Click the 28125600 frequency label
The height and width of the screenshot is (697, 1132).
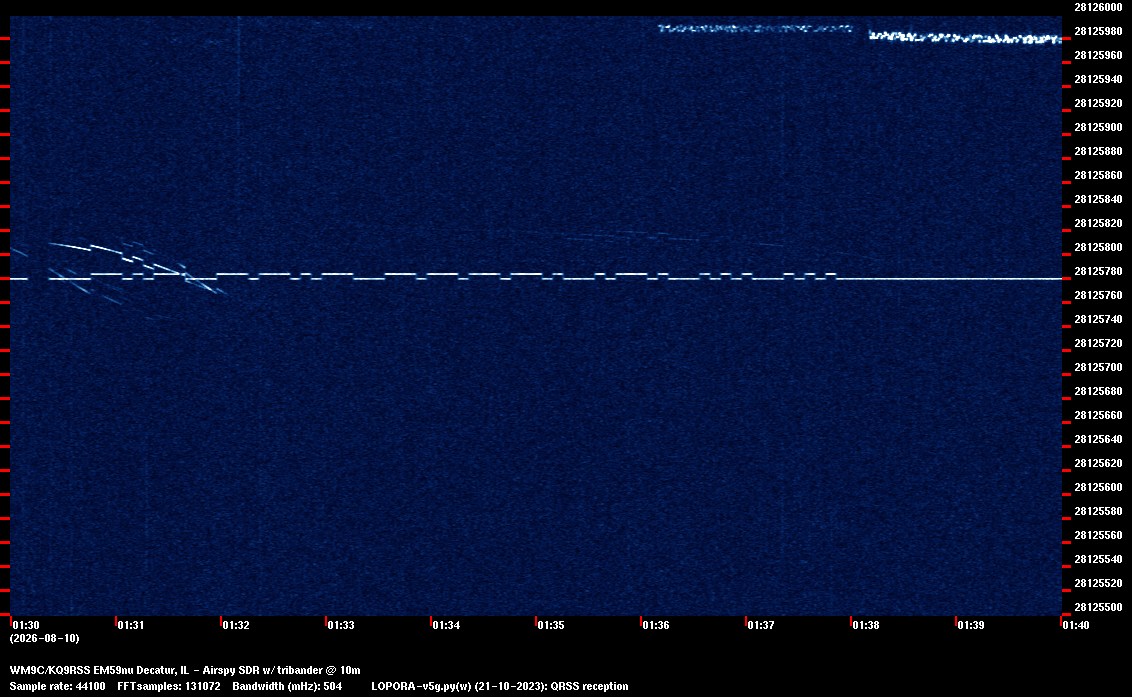[x=1098, y=487]
